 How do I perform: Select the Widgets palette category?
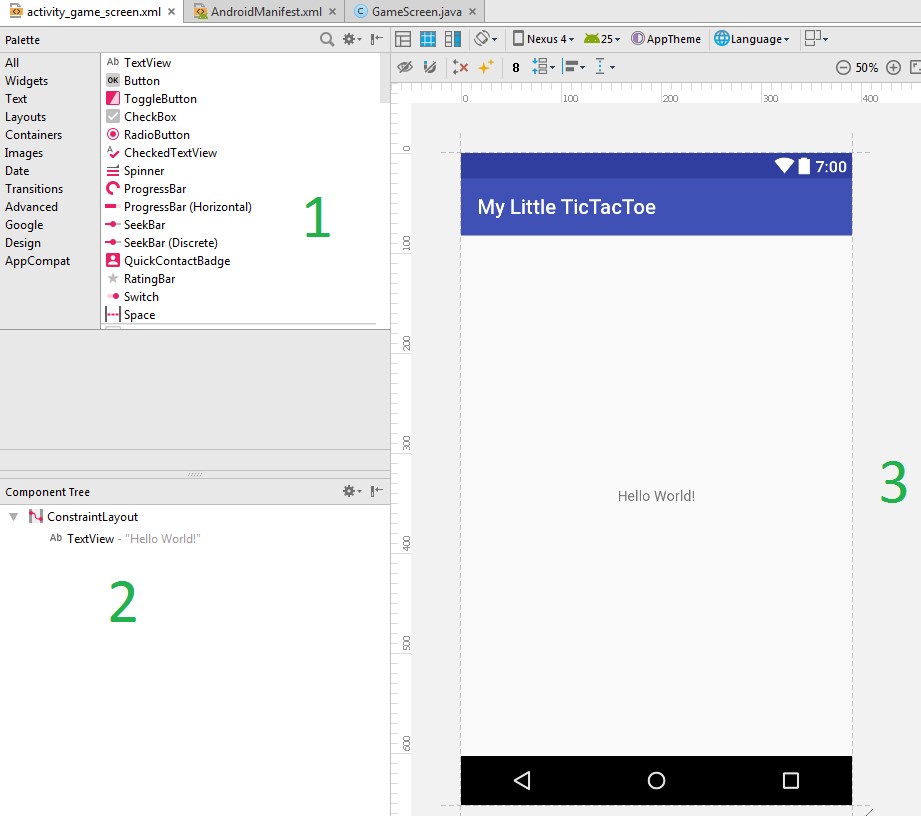[x=26, y=81]
